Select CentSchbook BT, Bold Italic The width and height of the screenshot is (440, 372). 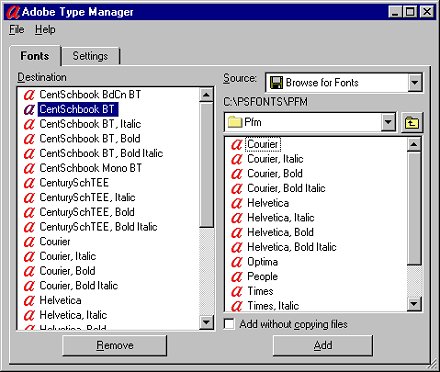pyautogui.click(x=101, y=153)
